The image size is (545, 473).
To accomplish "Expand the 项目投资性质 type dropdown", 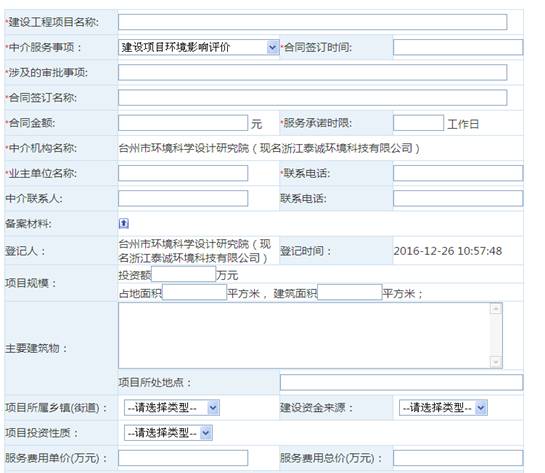I will pos(168,433).
